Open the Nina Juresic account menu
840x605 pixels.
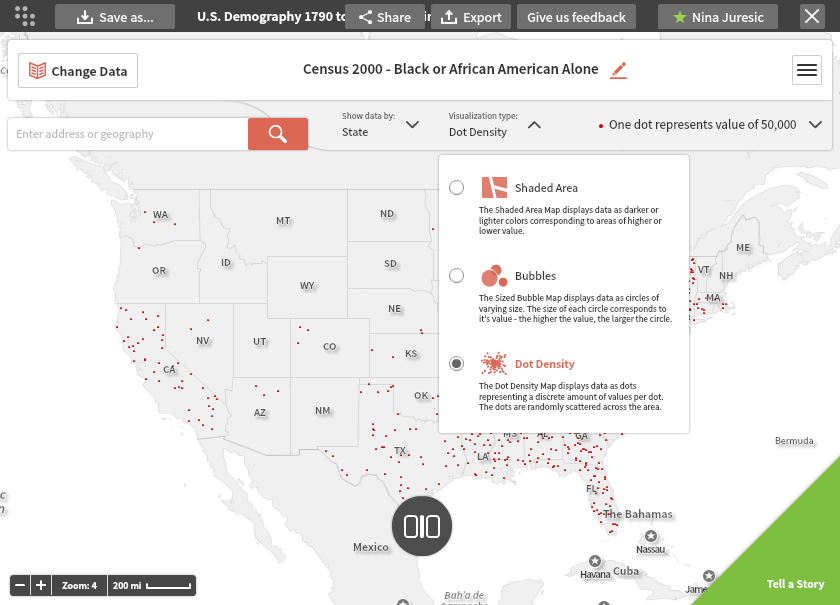pyautogui.click(x=718, y=17)
